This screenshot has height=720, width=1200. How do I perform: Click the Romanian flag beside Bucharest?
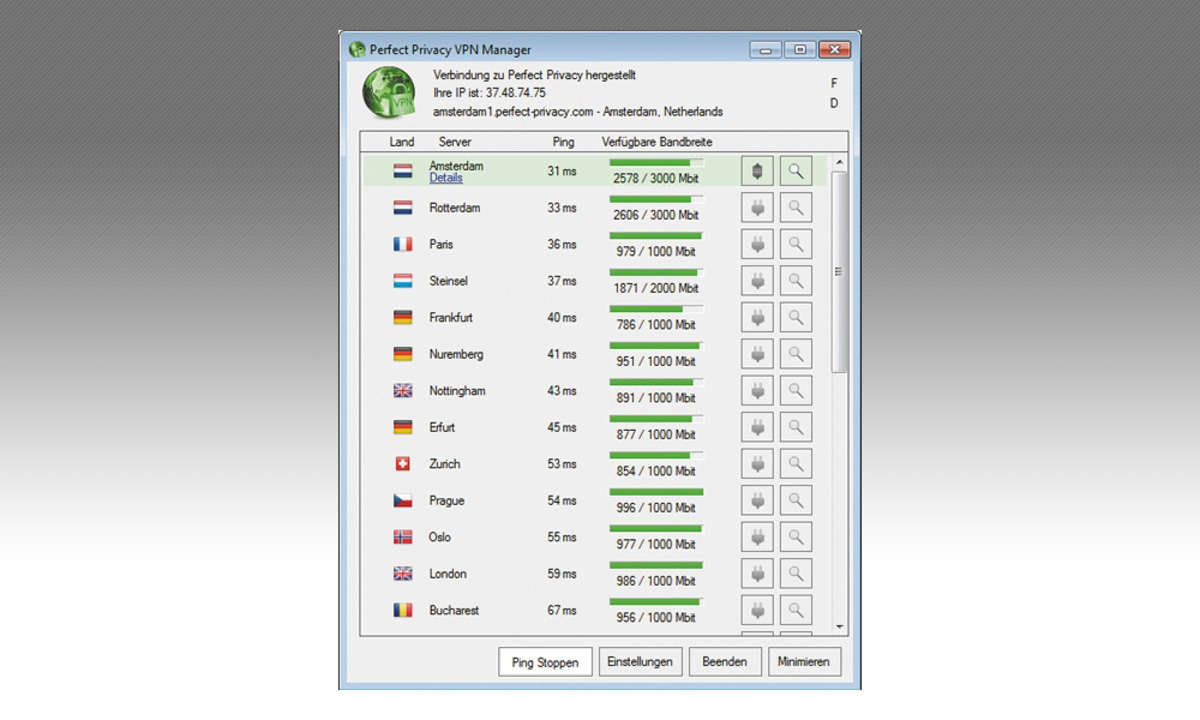(x=403, y=610)
